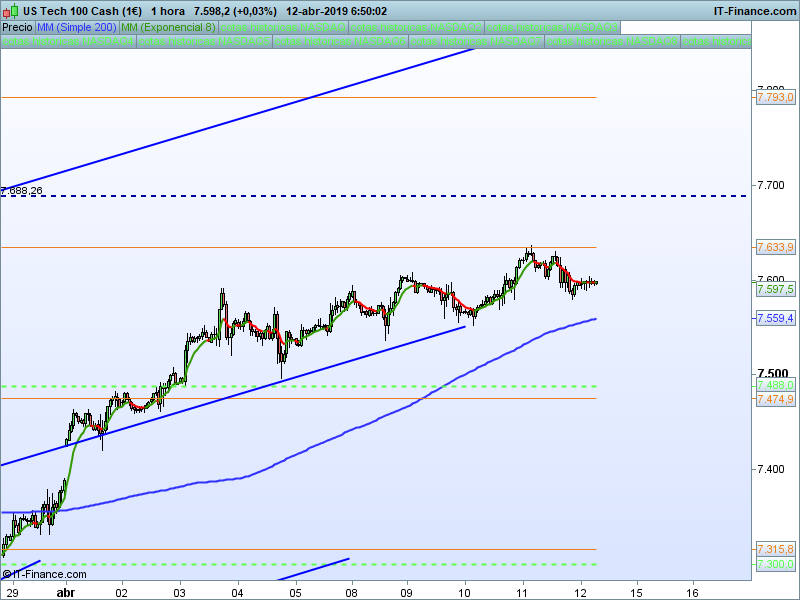Click the 12-abr-2019 6:50:02 timestamp
The image size is (800, 600).
[x=336, y=11]
